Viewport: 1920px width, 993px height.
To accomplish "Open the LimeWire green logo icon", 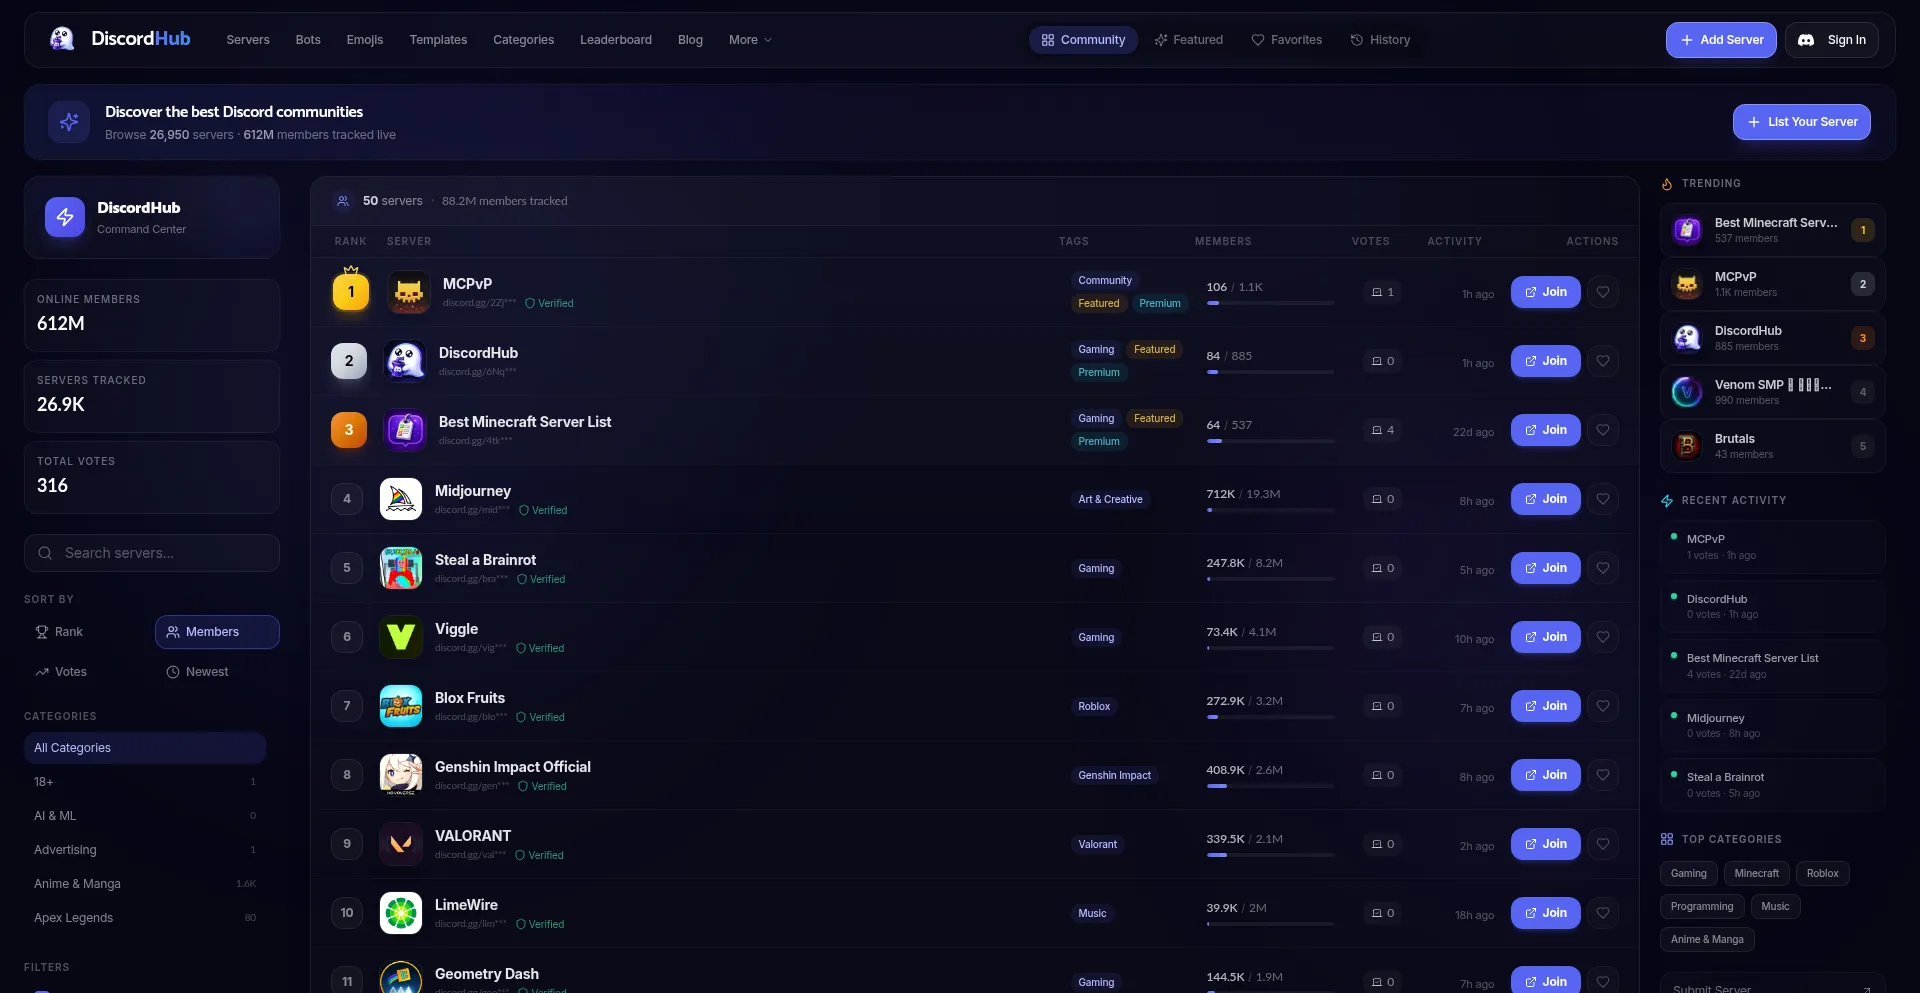I will point(401,913).
